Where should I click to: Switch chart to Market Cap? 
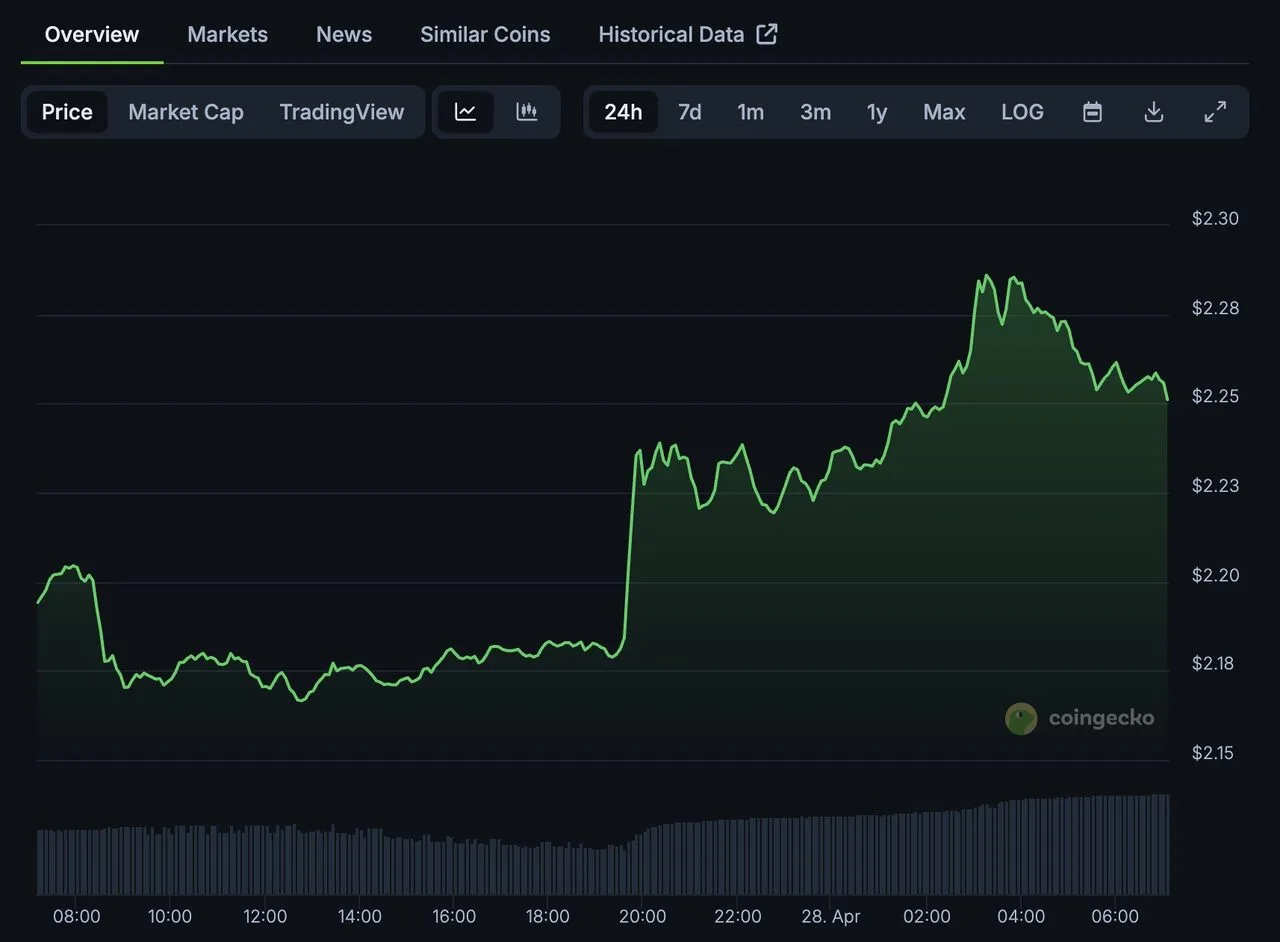coord(186,112)
